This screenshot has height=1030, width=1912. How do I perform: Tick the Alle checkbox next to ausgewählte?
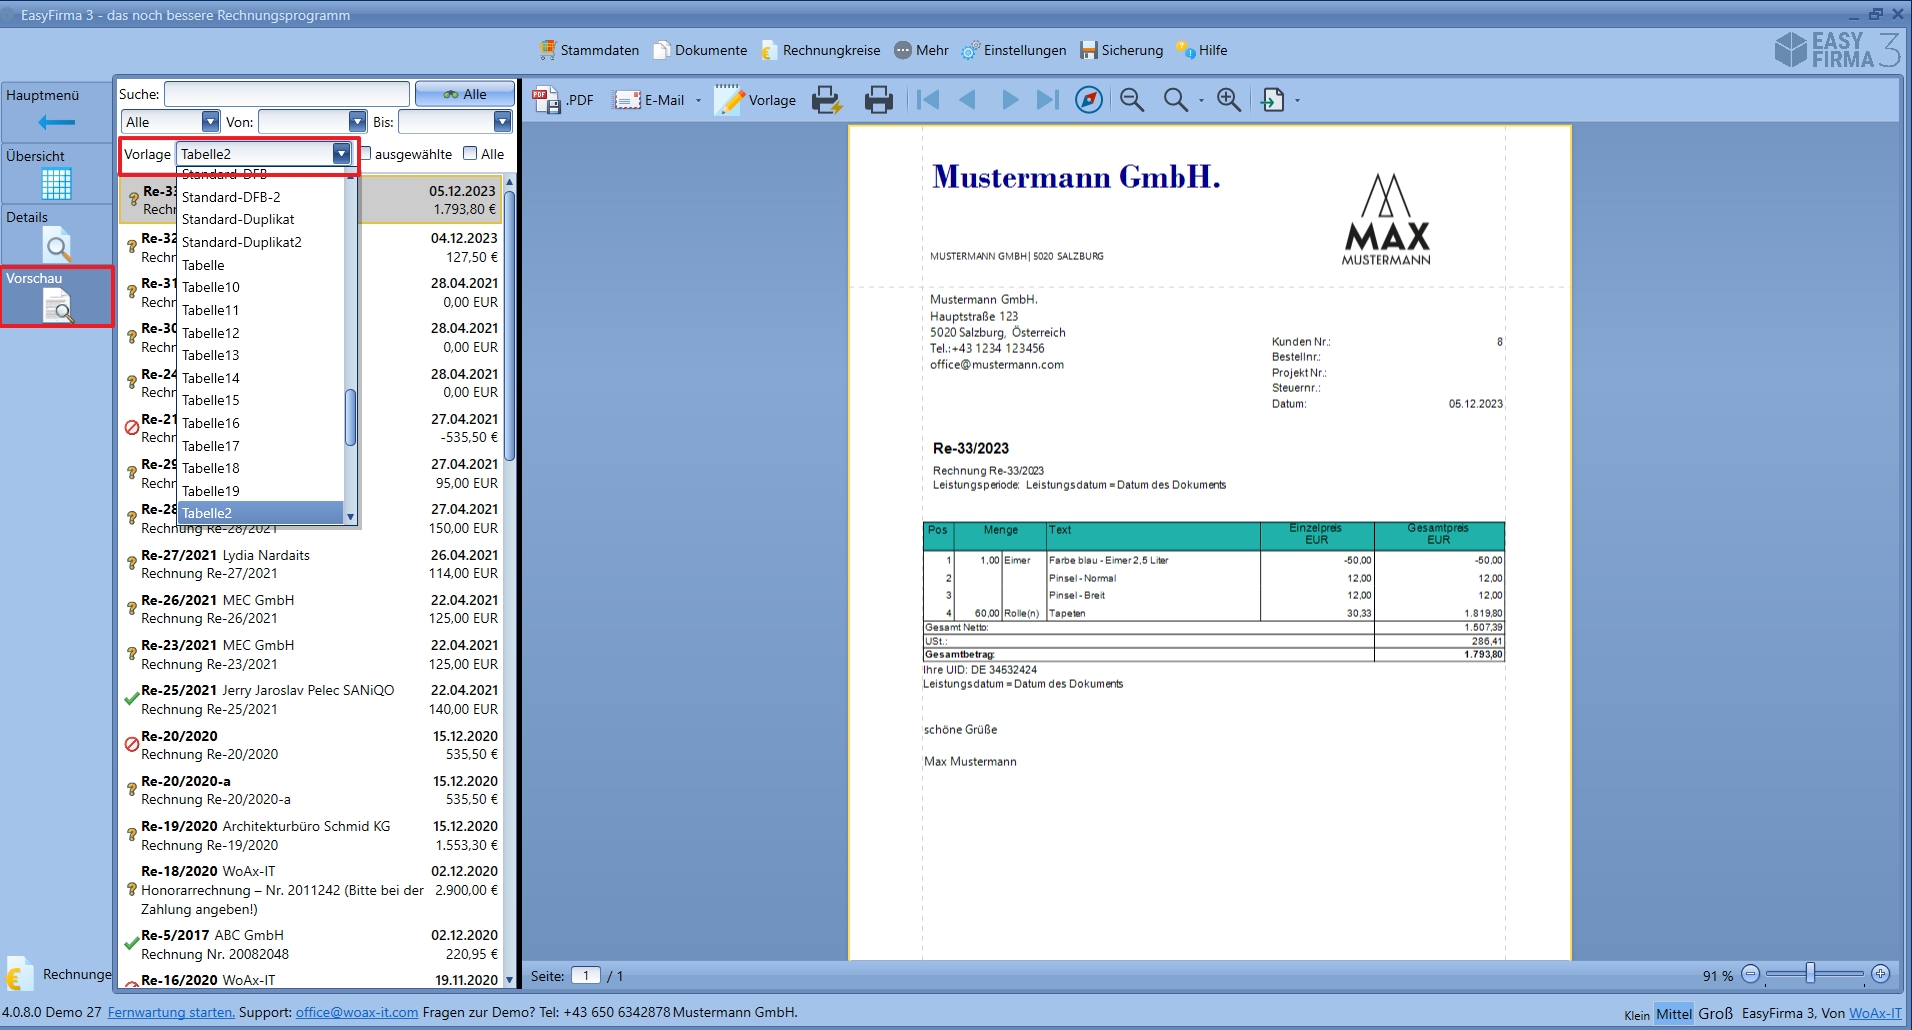pos(470,154)
